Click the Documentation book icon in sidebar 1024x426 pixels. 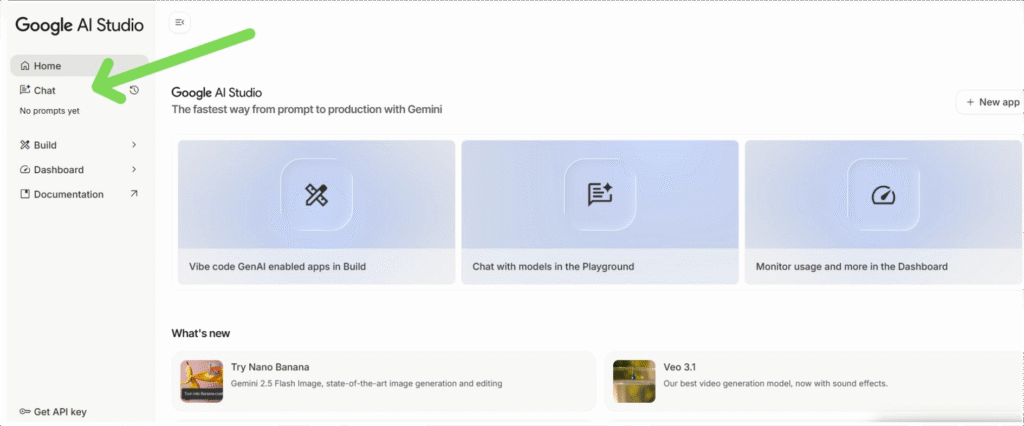point(25,194)
